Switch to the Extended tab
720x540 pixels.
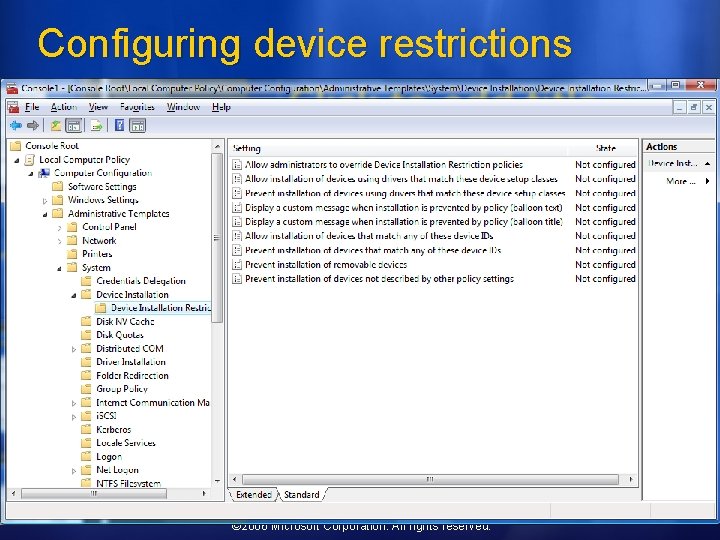click(253, 495)
